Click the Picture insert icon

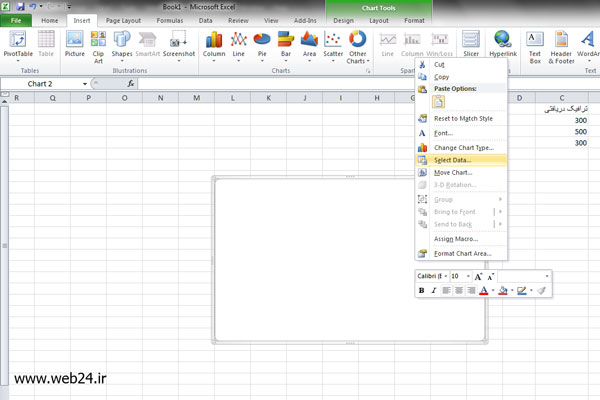click(75, 44)
